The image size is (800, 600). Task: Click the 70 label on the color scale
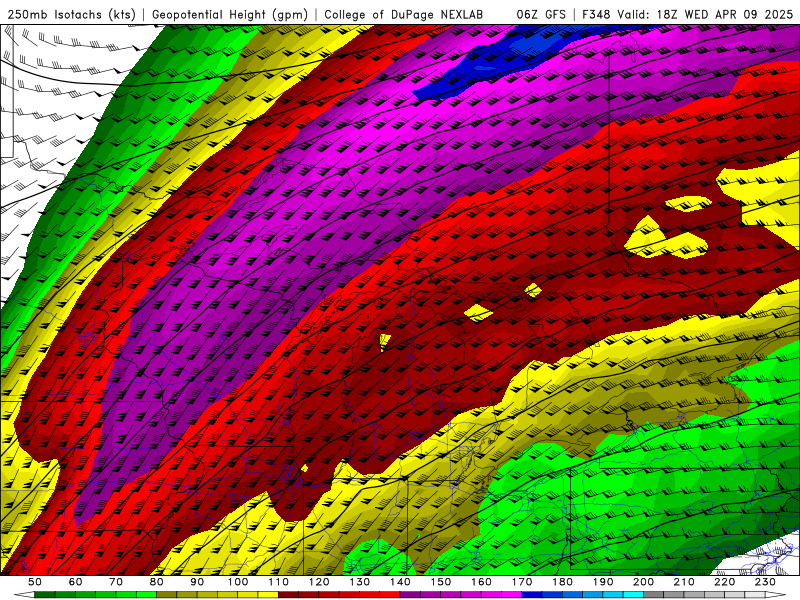[x=116, y=582]
